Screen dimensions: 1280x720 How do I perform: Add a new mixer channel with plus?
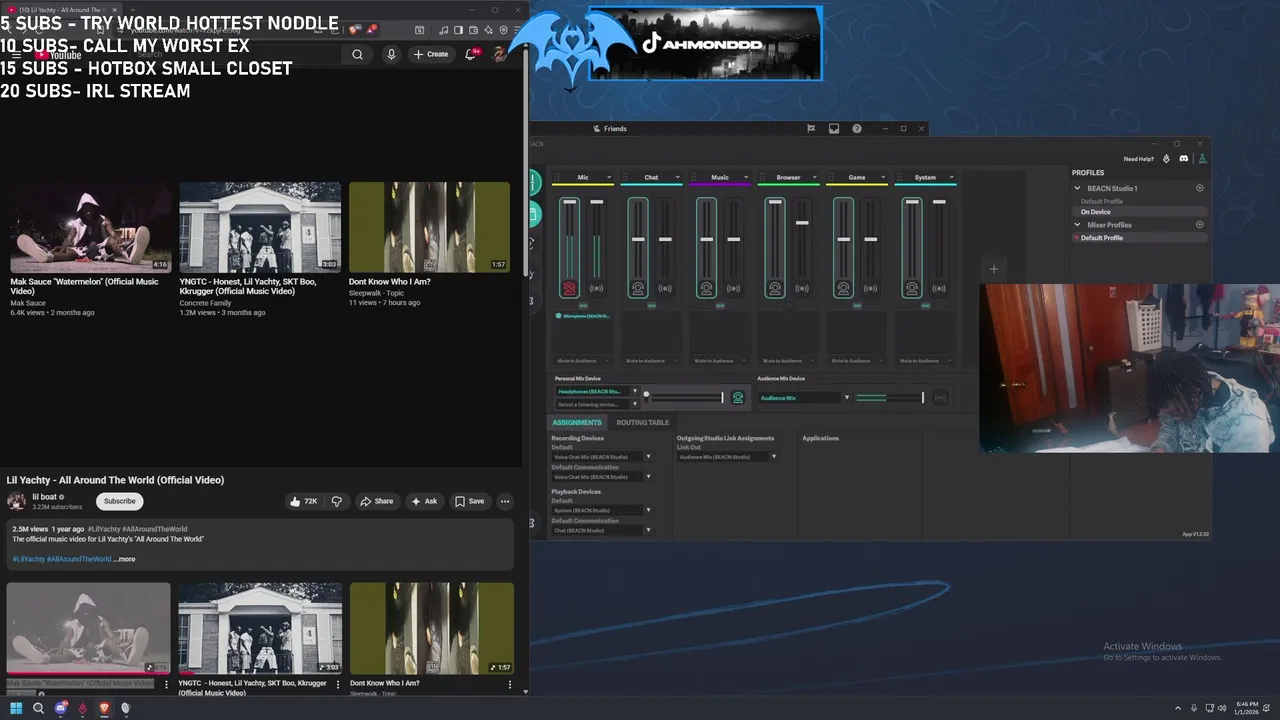(x=993, y=269)
